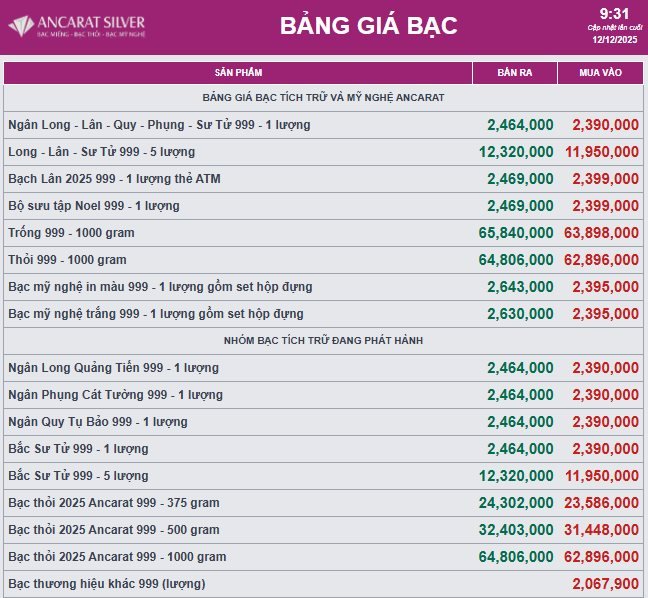This screenshot has width=648, height=598.
Task: Click the NHÓM BẠC TÍCH TRỮ ĐANG PHÁT HÀNH heading
Action: (323, 341)
